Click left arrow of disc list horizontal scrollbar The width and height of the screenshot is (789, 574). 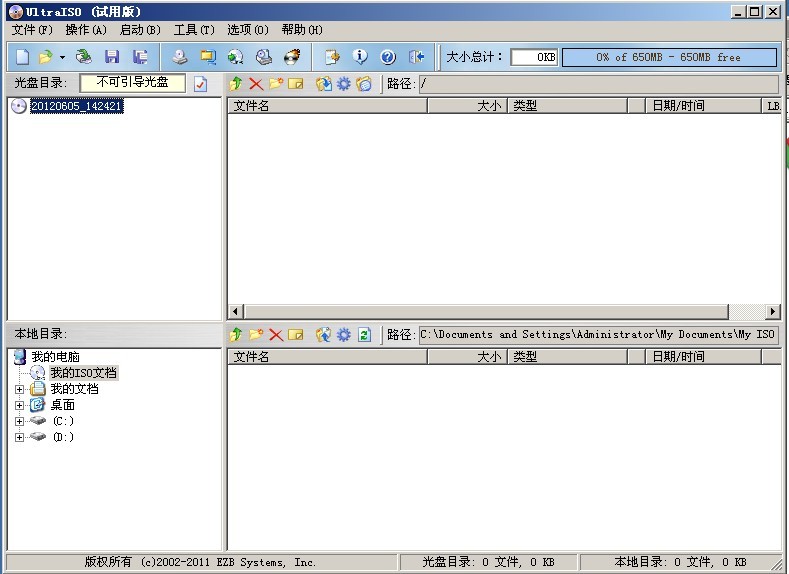click(x=235, y=312)
